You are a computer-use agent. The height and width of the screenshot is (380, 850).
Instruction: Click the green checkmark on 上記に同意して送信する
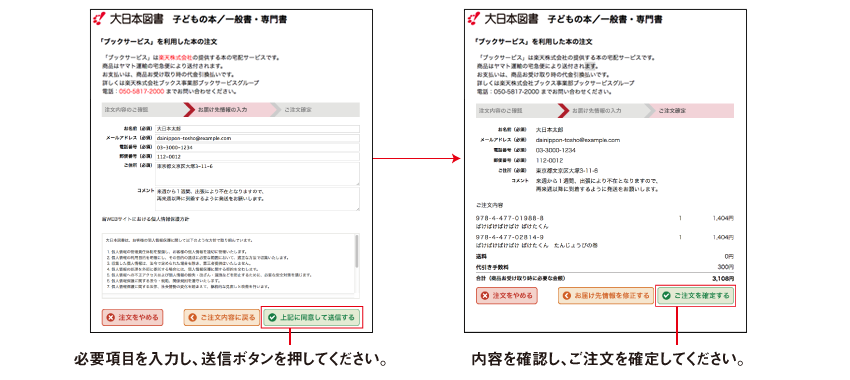coord(272,318)
